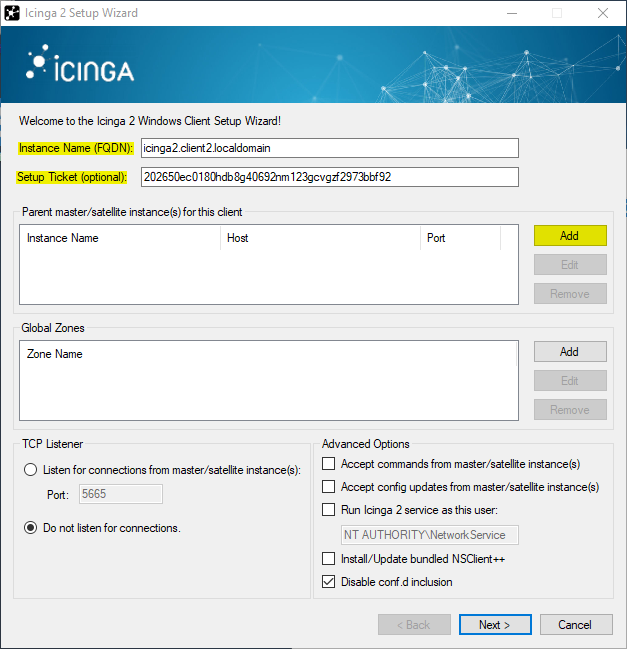Click the Welcome to Icinga 2 wizard text
The image size is (627, 649).
coord(150,121)
